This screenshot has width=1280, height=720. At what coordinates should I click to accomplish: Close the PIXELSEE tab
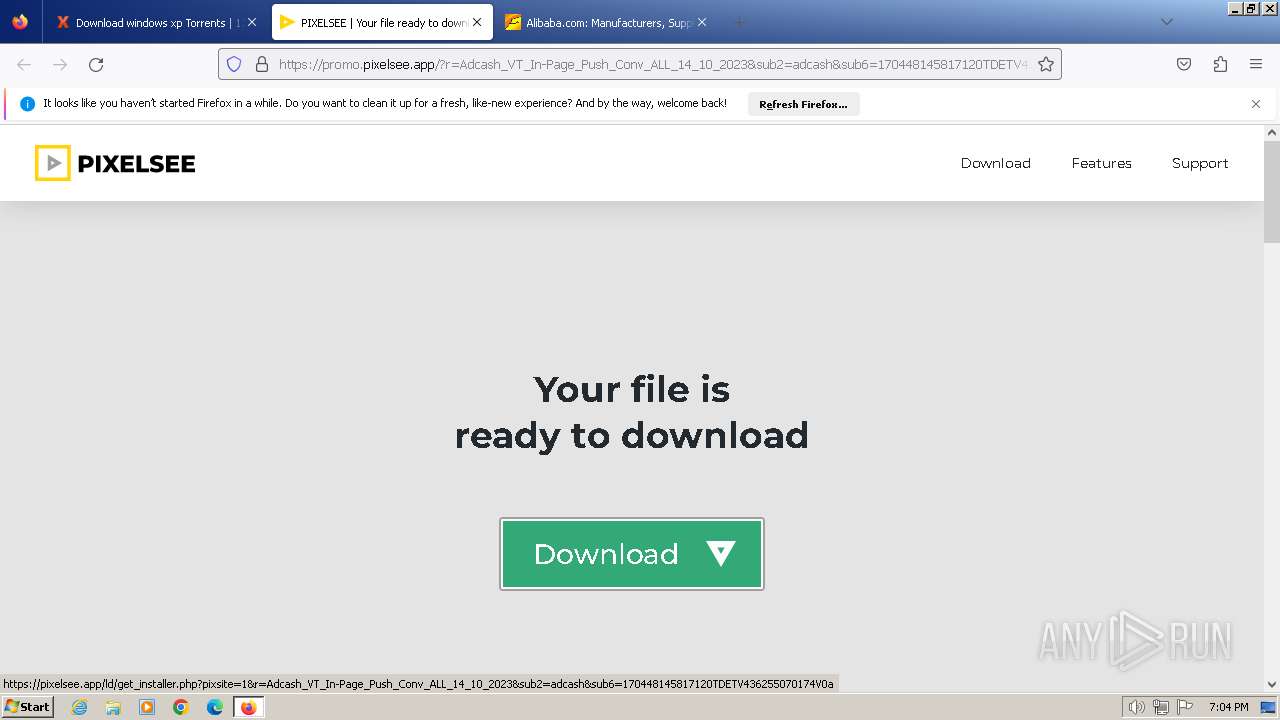(477, 22)
